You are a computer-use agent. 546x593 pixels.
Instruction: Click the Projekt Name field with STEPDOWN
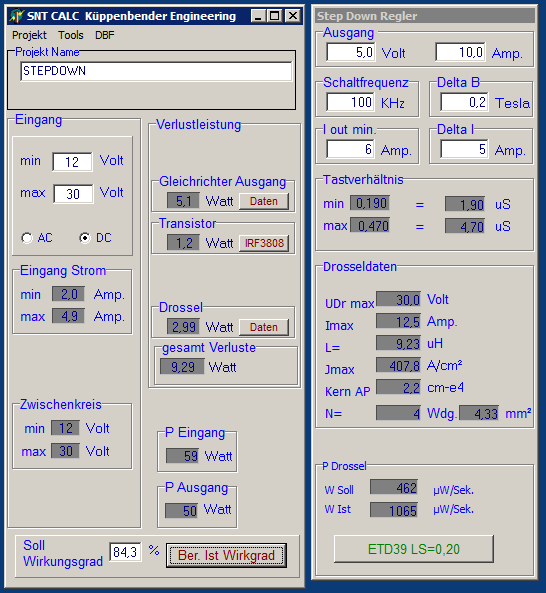click(x=156, y=71)
